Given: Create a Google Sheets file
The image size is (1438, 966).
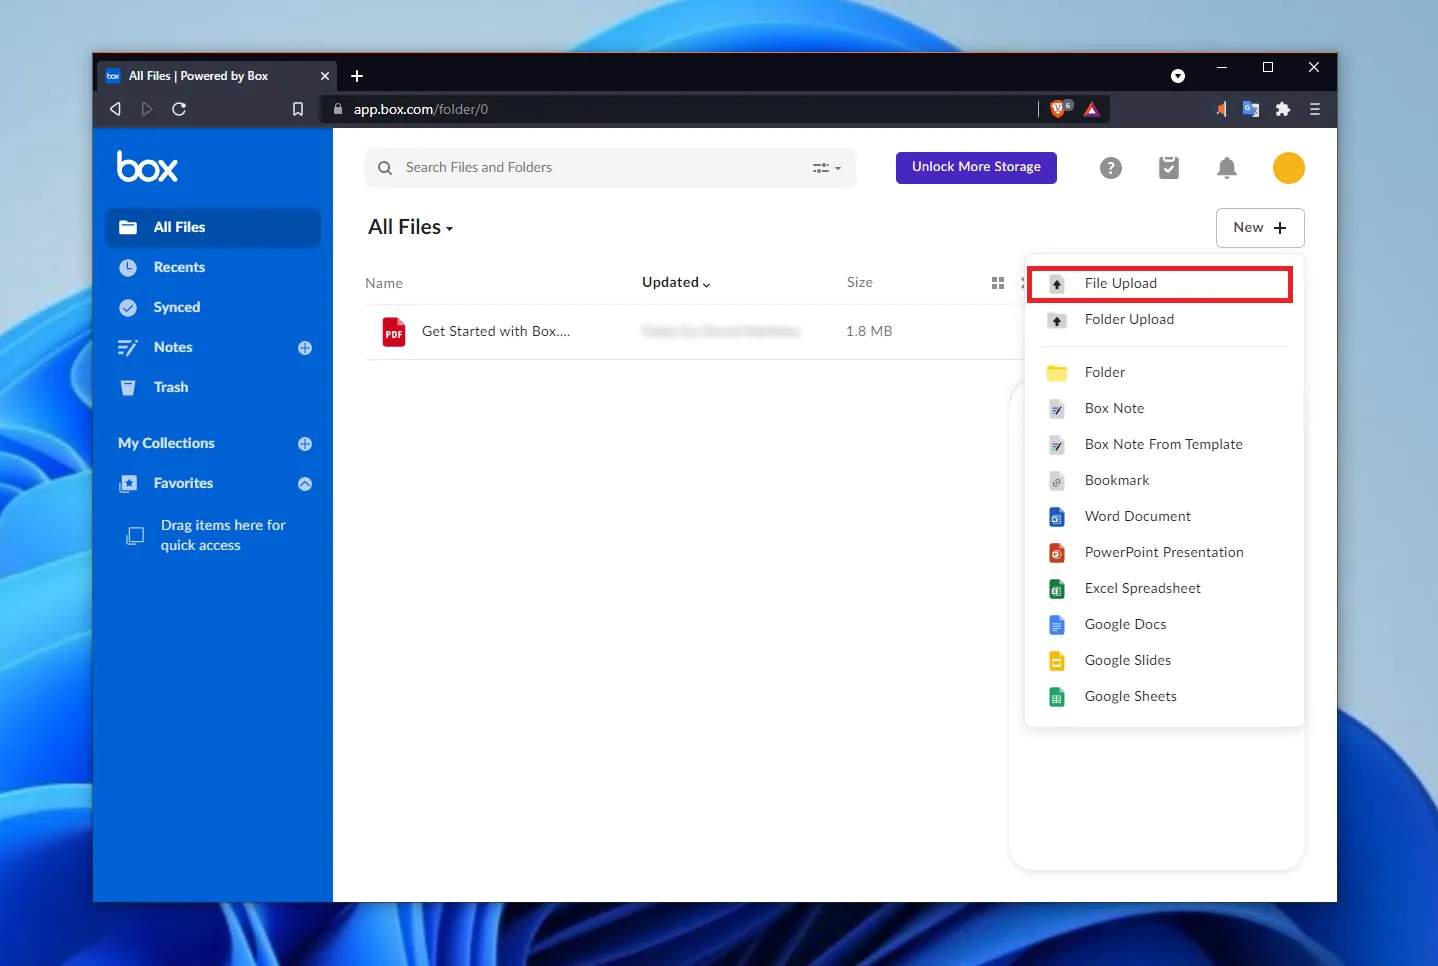Looking at the screenshot, I should pyautogui.click(x=1164, y=697).
